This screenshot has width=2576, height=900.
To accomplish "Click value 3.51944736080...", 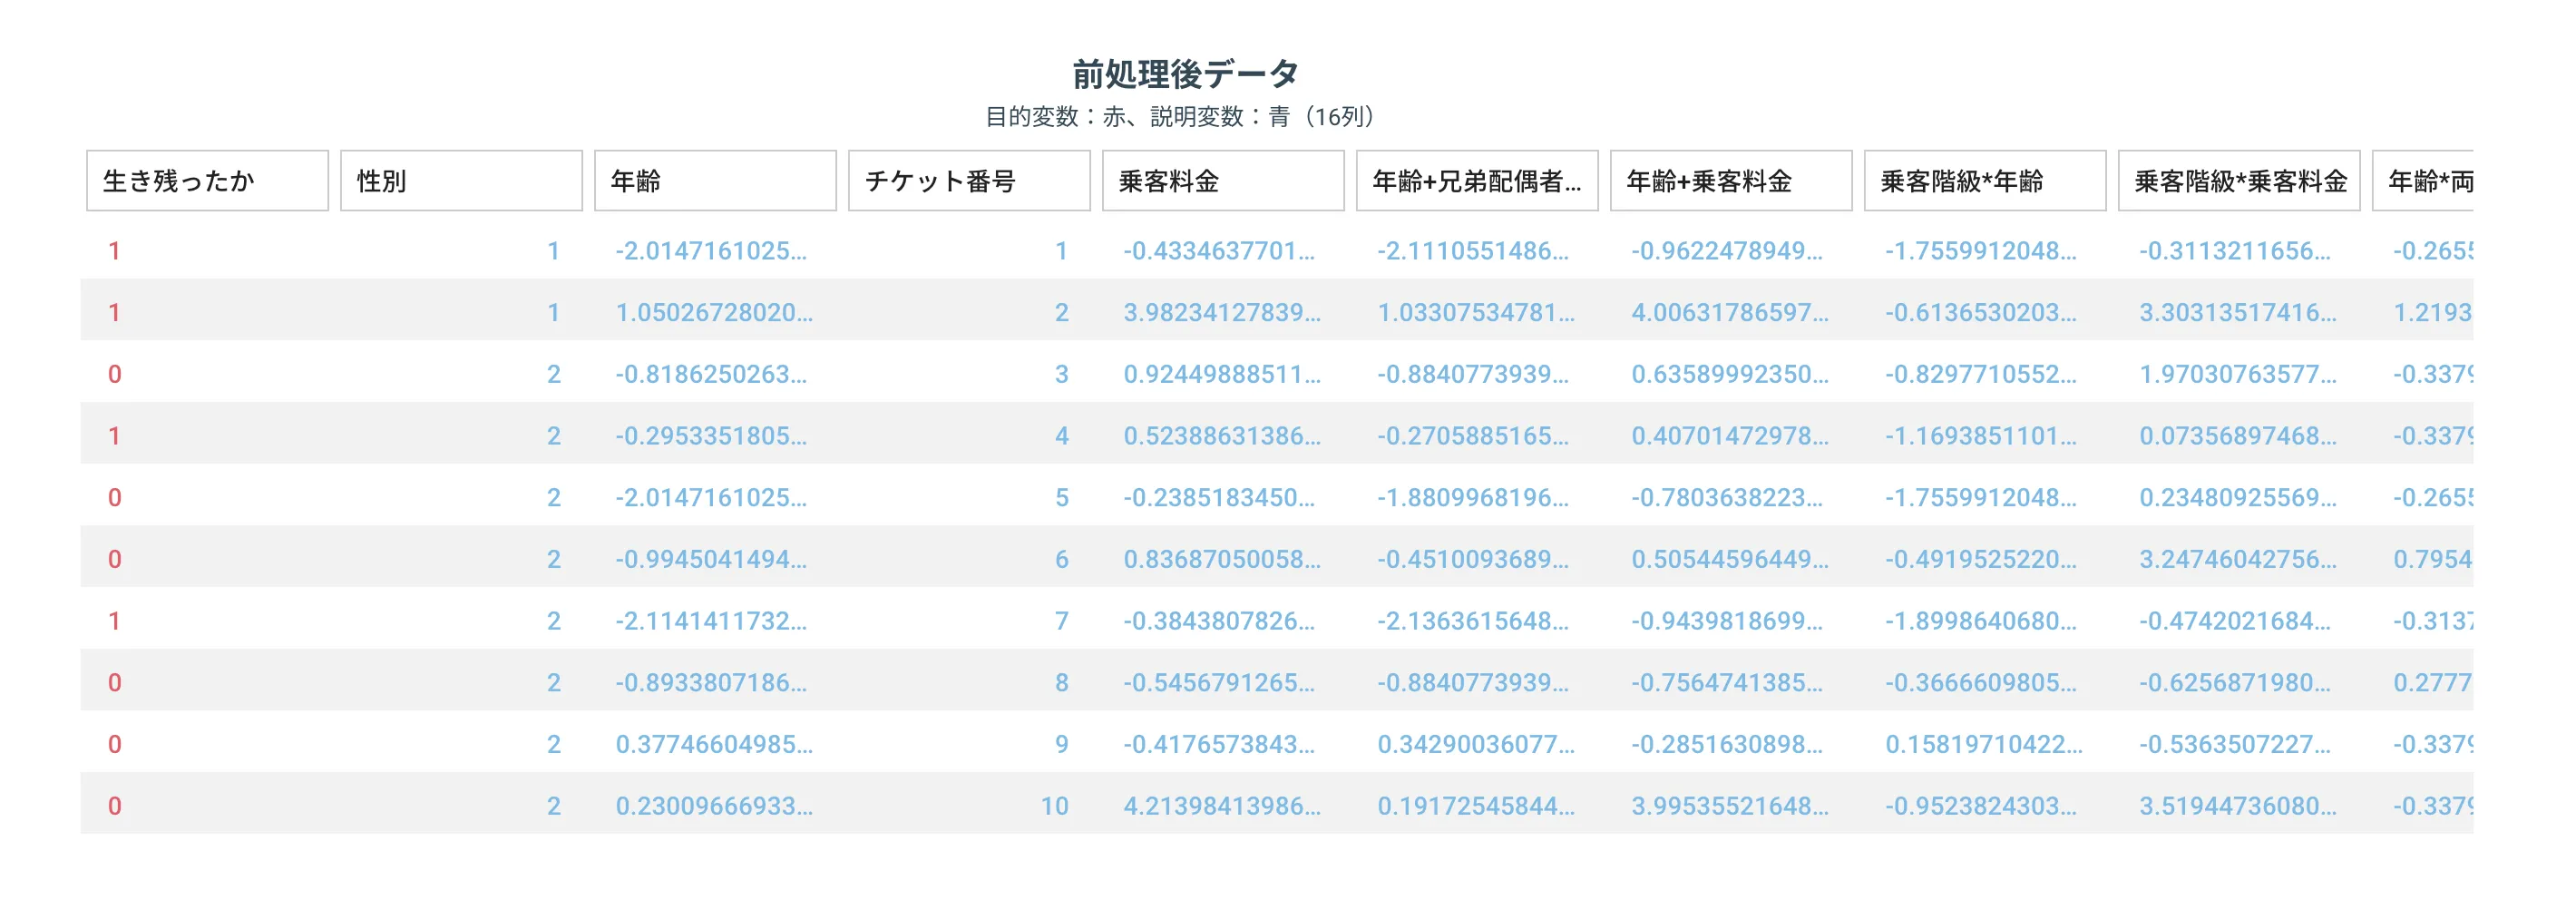I will [x=2238, y=806].
